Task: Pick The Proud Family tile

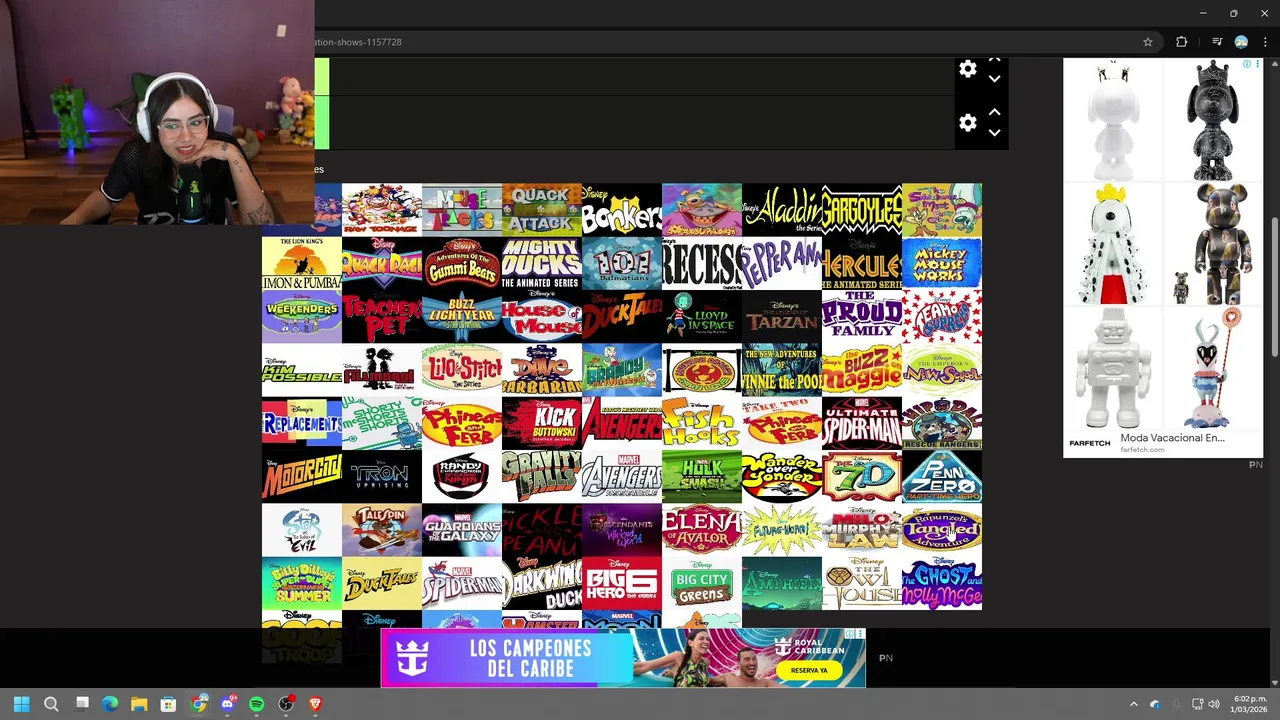Action: point(861,317)
